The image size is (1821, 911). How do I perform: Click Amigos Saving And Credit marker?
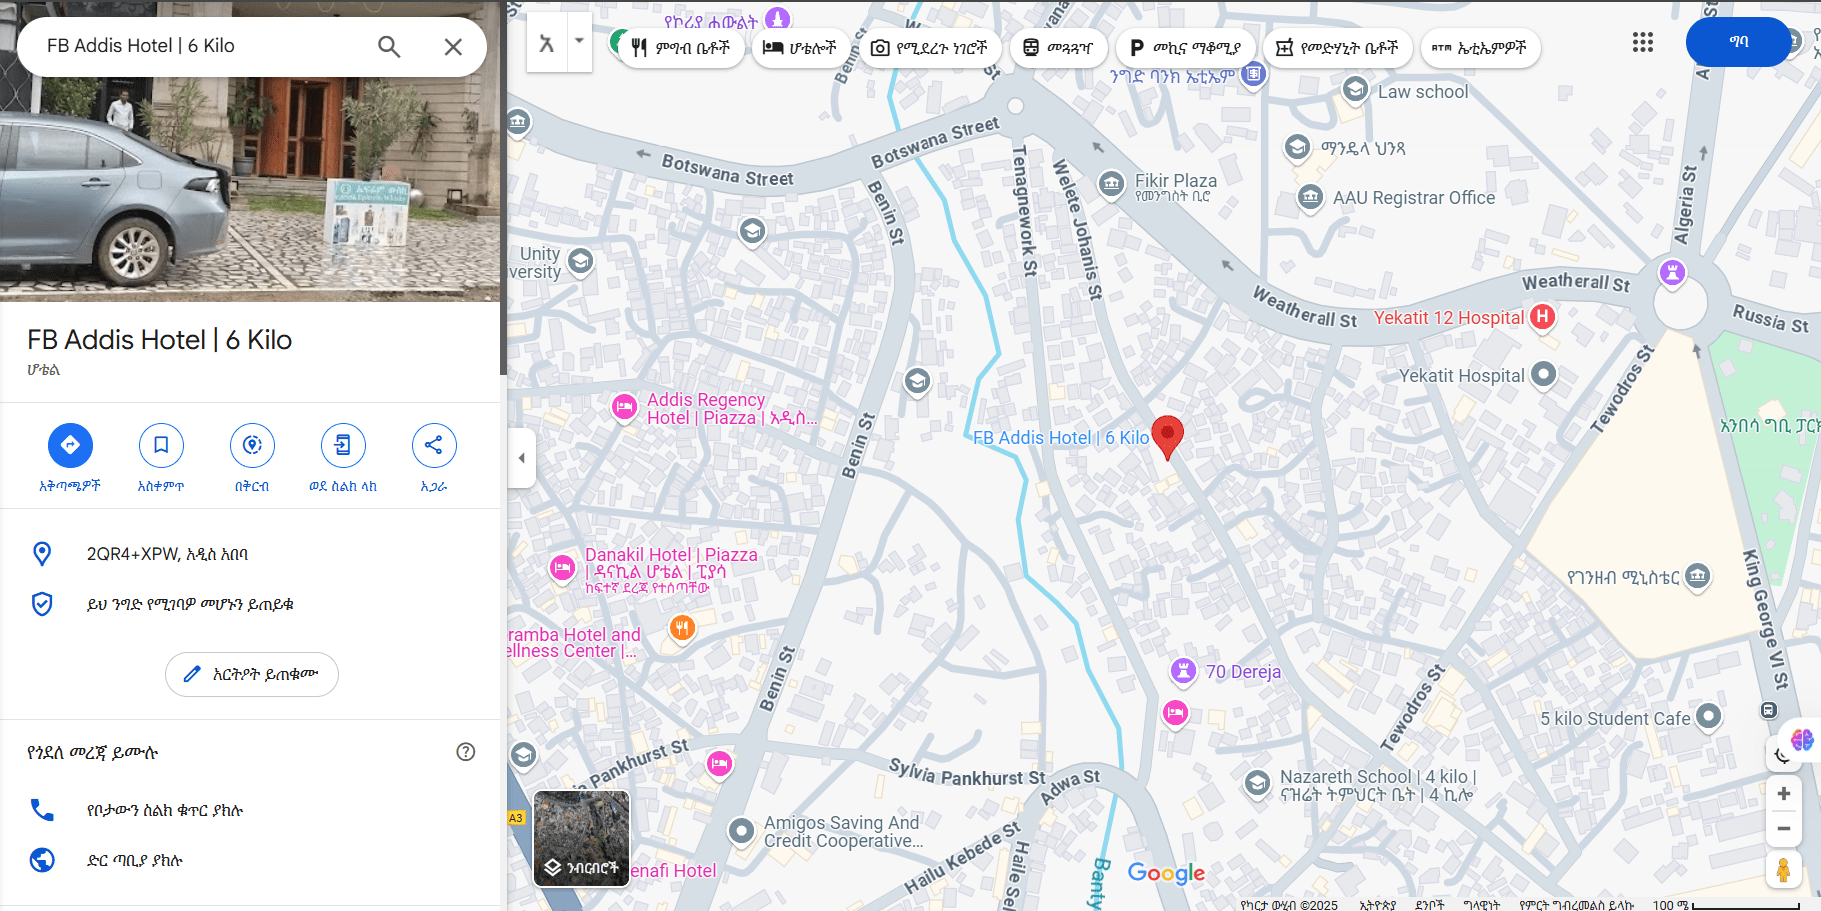(x=741, y=830)
